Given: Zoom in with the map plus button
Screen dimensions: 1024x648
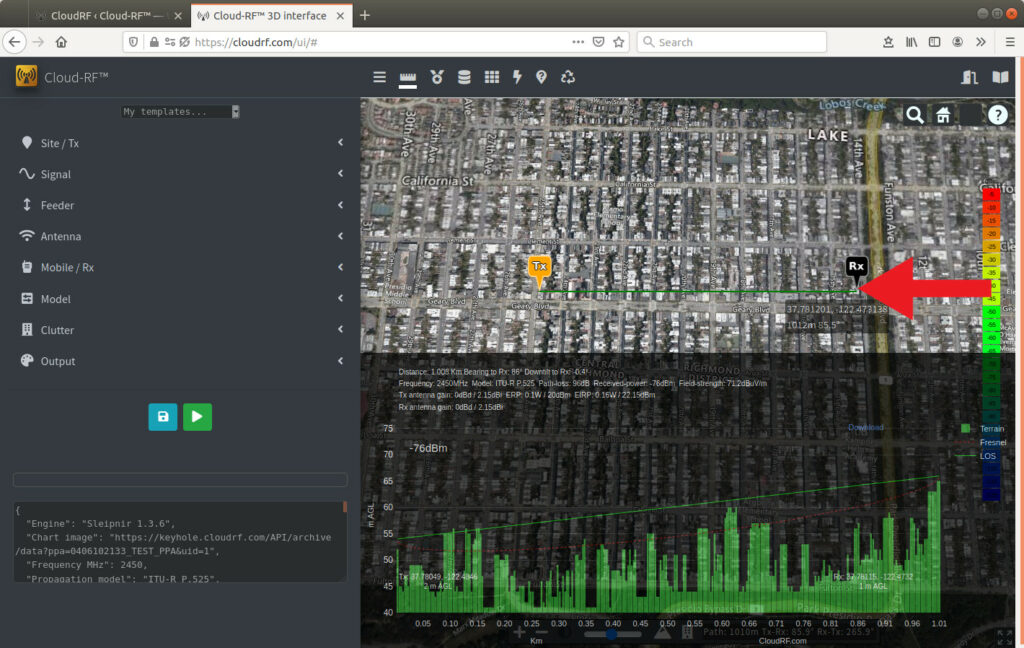Looking at the screenshot, I should coord(519,632).
